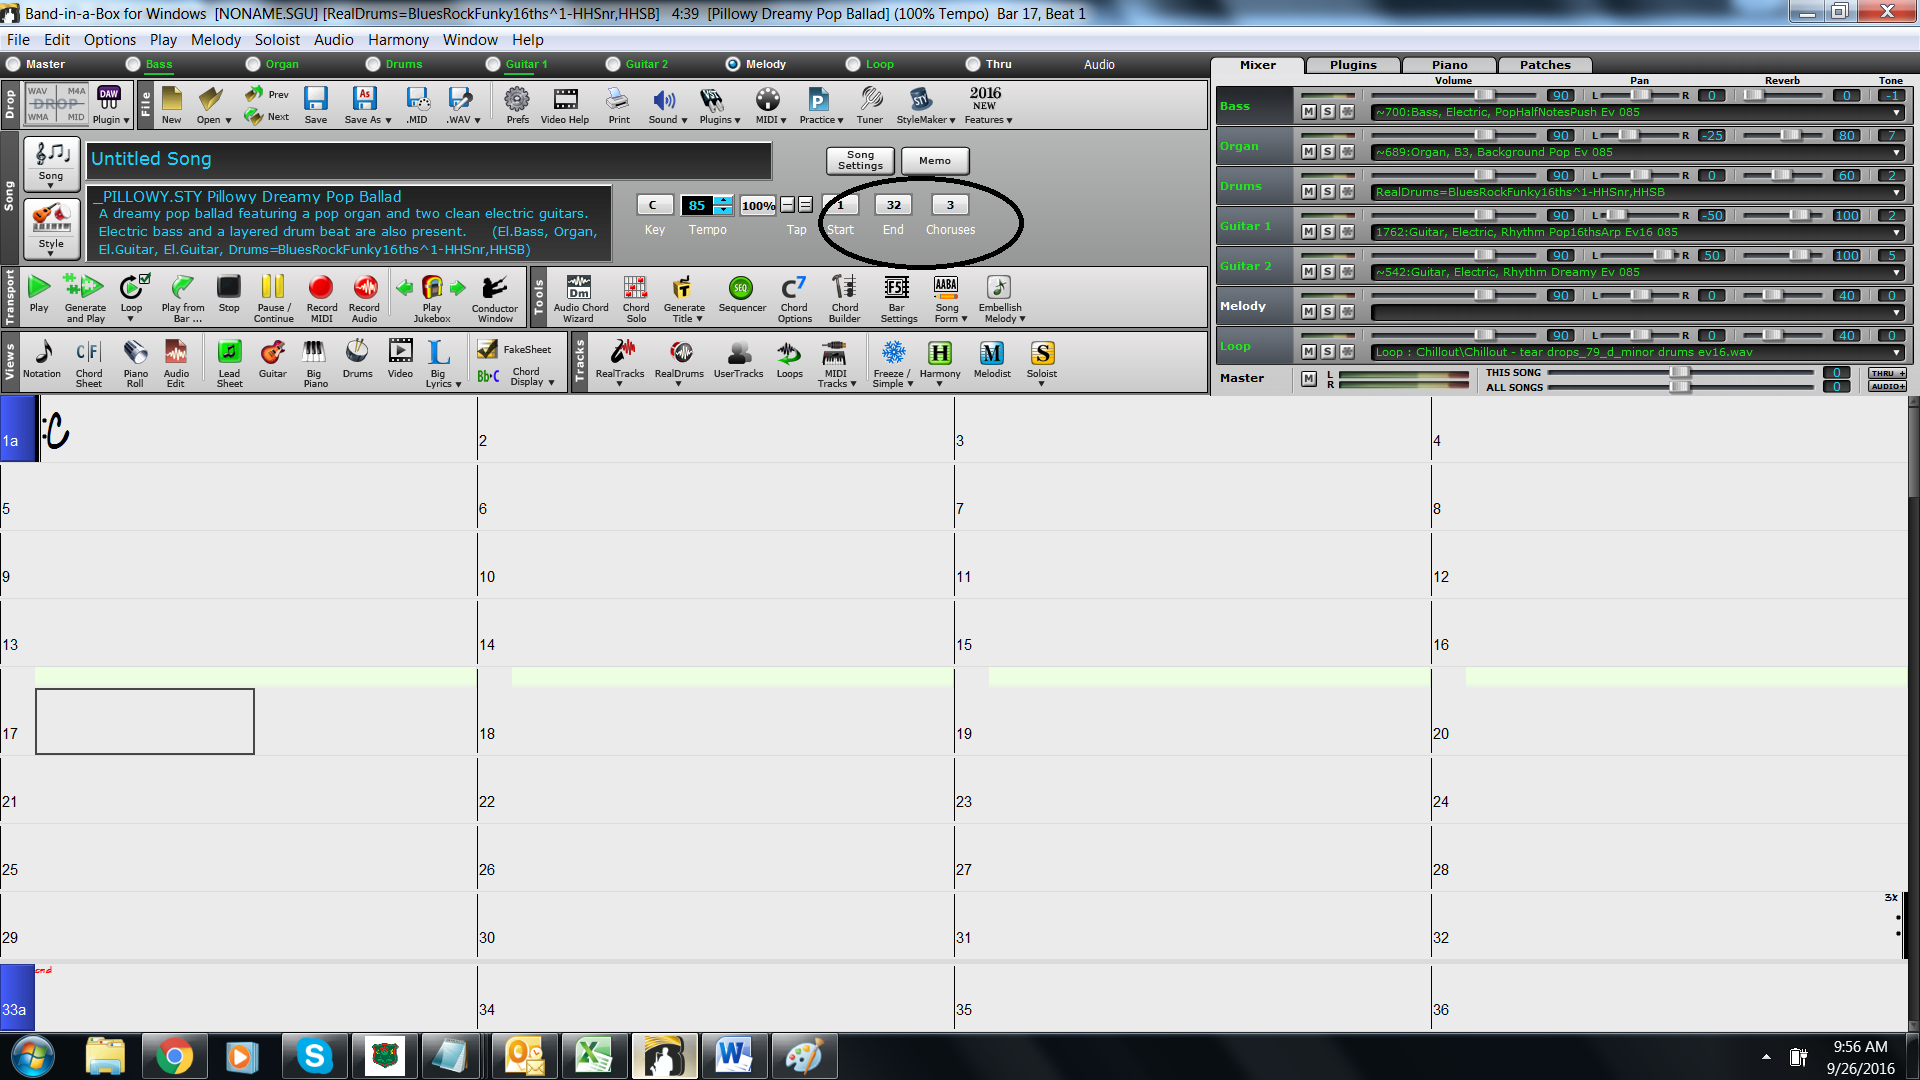Create a New song file
The height and width of the screenshot is (1080, 1920).
pyautogui.click(x=172, y=105)
